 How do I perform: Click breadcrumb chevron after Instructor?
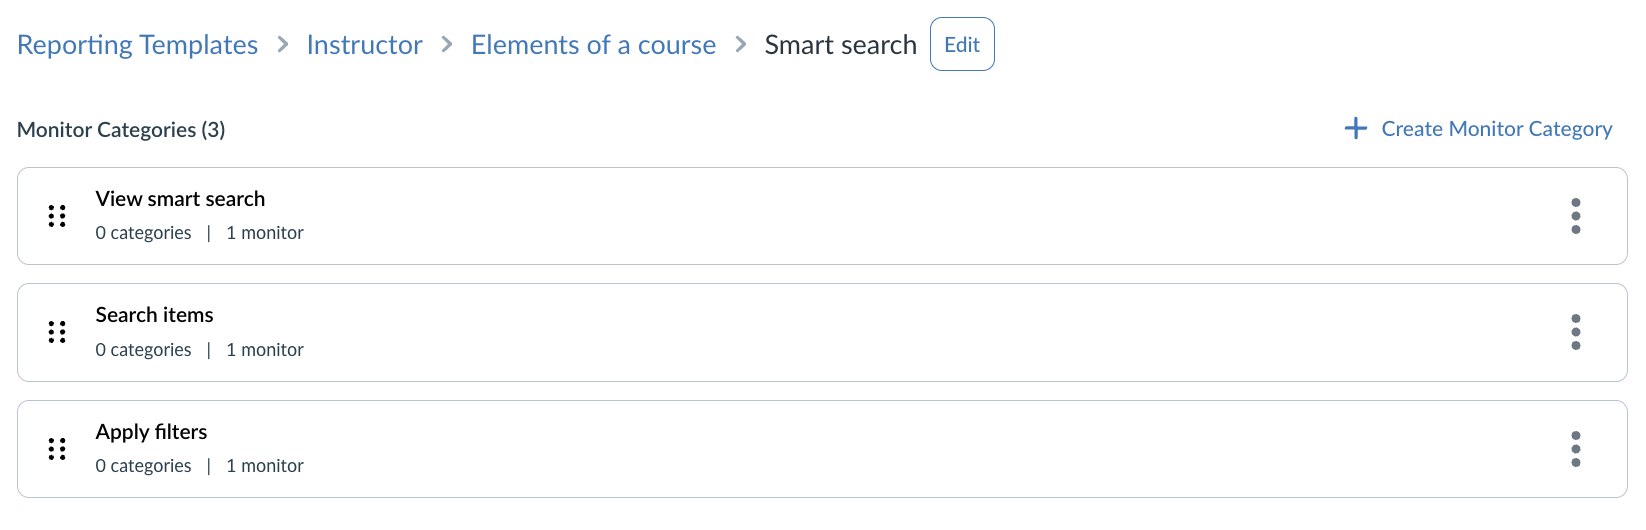(x=447, y=45)
